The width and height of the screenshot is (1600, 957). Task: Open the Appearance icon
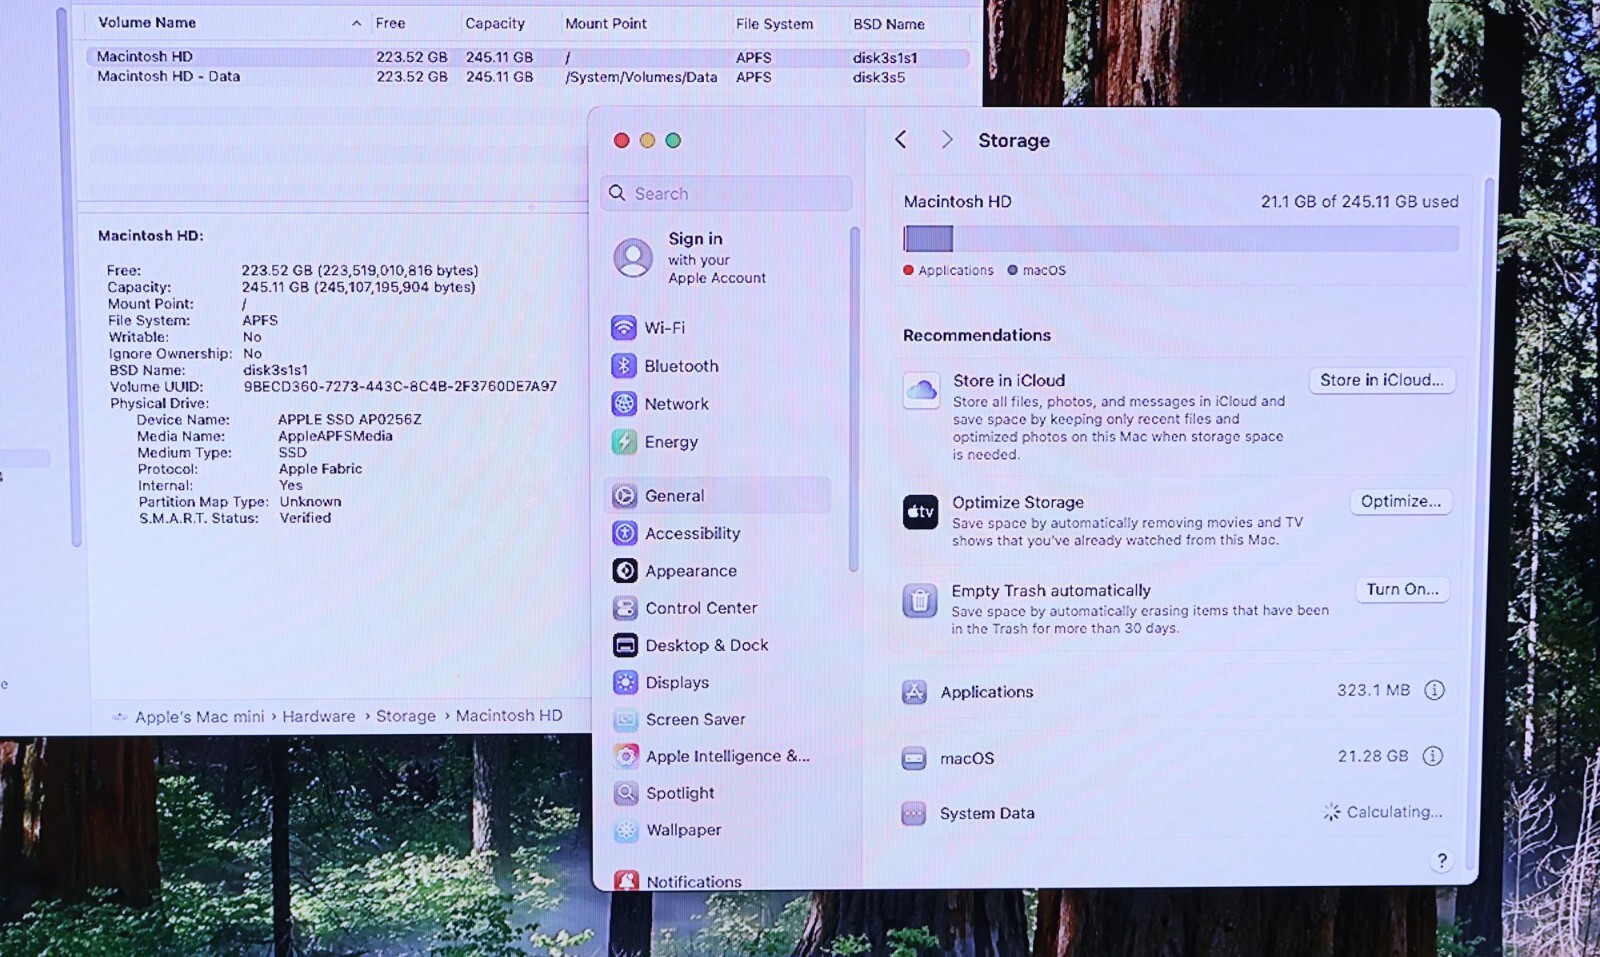[625, 571]
